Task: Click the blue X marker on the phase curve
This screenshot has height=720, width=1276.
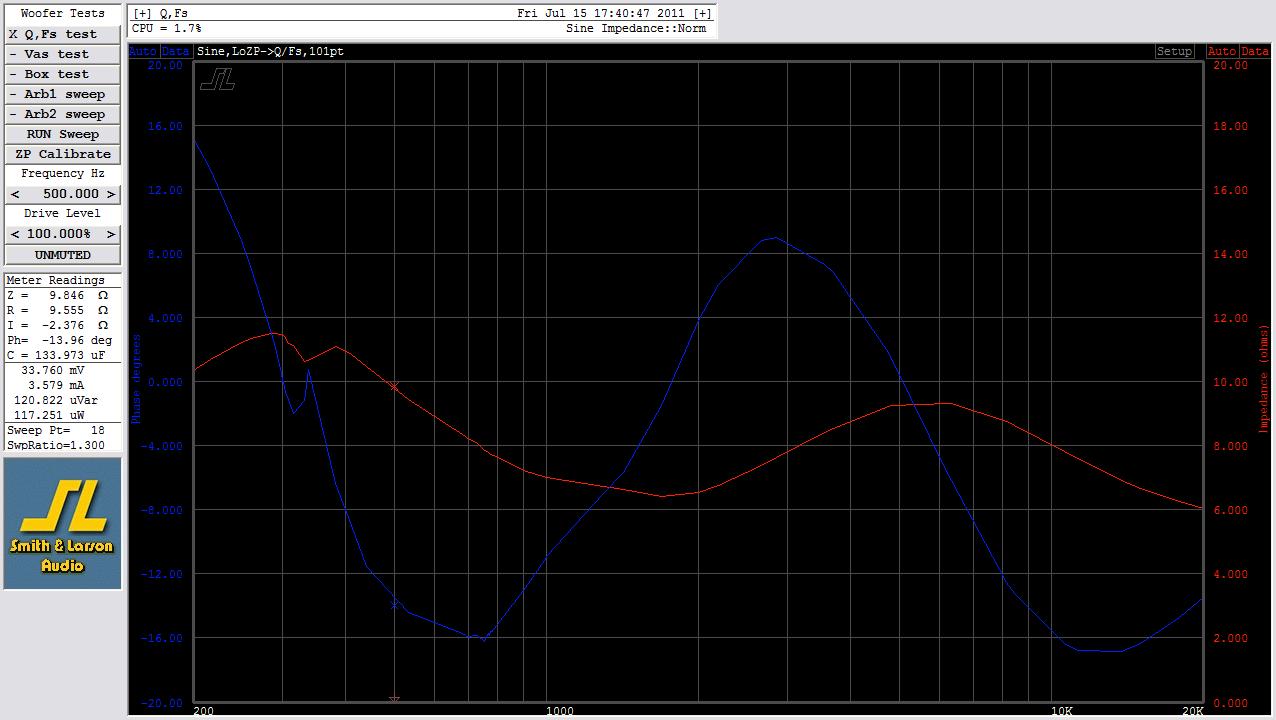Action: coord(394,604)
